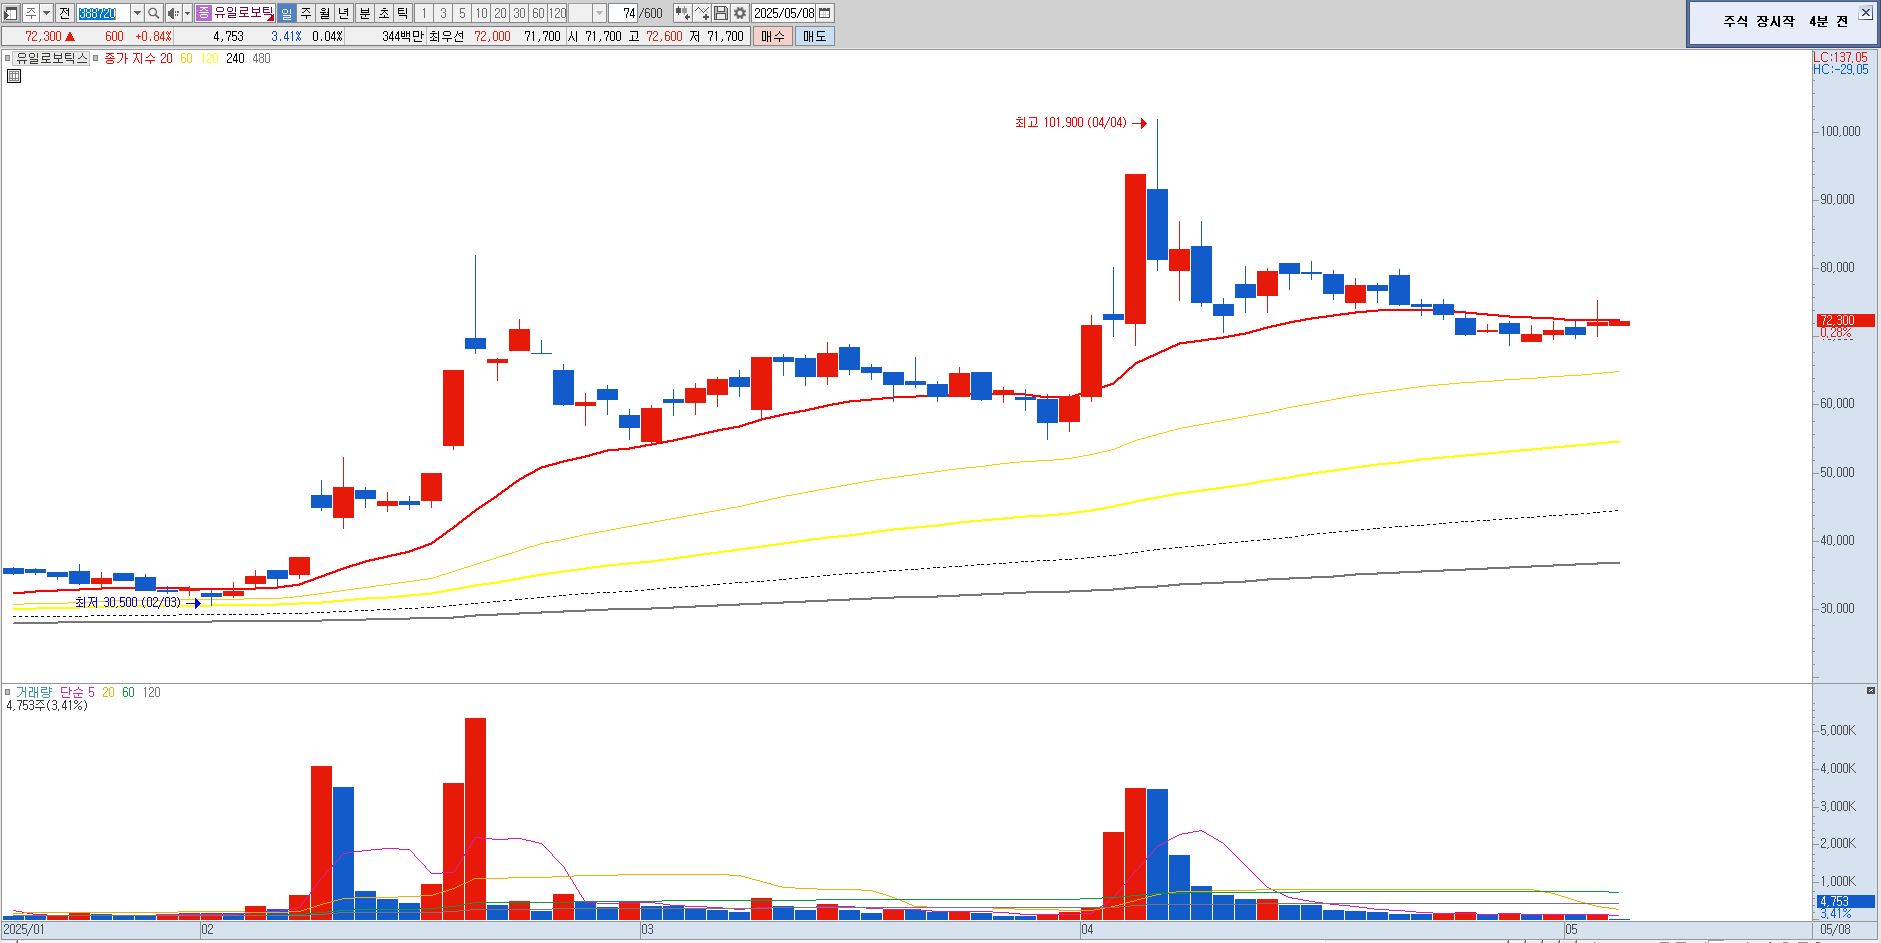The width and height of the screenshot is (1881, 943).
Task: Select the 틱 tick period toggle
Action: 403,13
